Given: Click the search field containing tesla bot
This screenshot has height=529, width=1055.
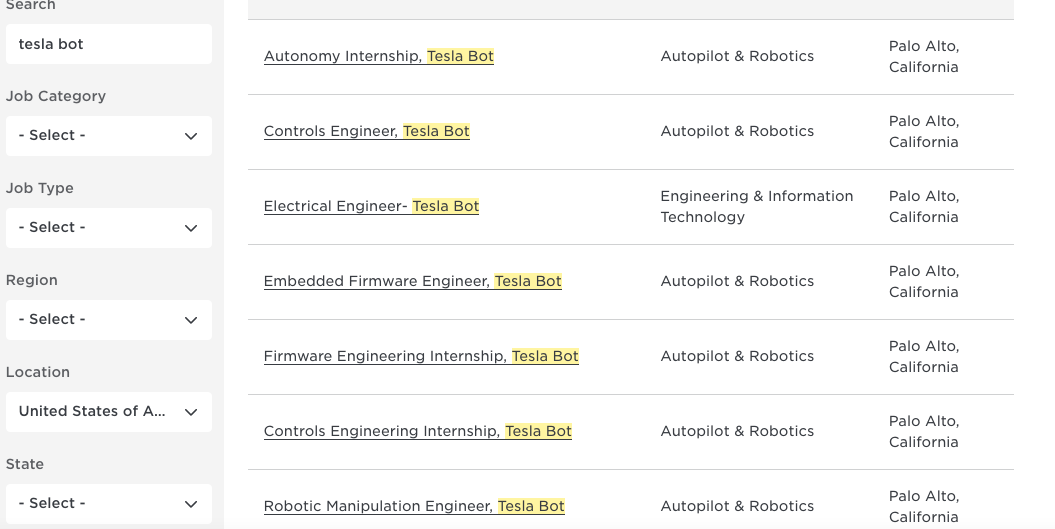Looking at the screenshot, I should click(109, 44).
